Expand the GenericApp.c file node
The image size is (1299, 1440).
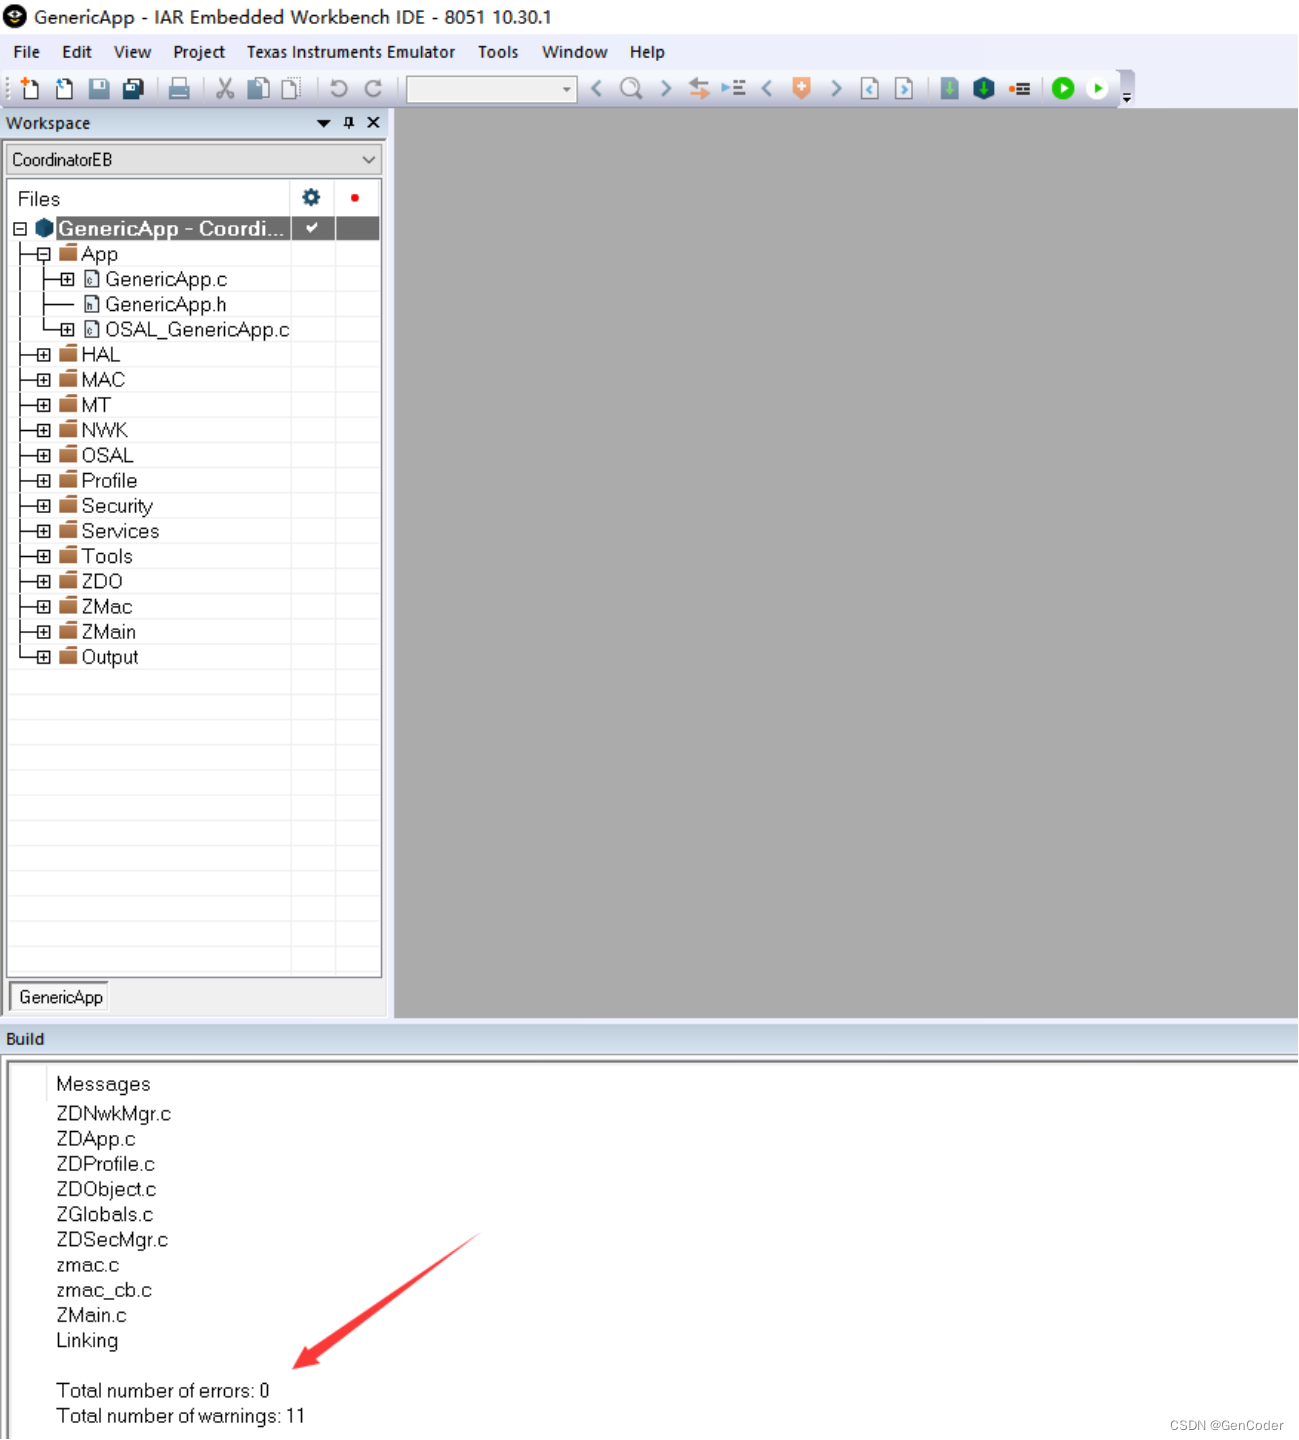click(x=67, y=279)
